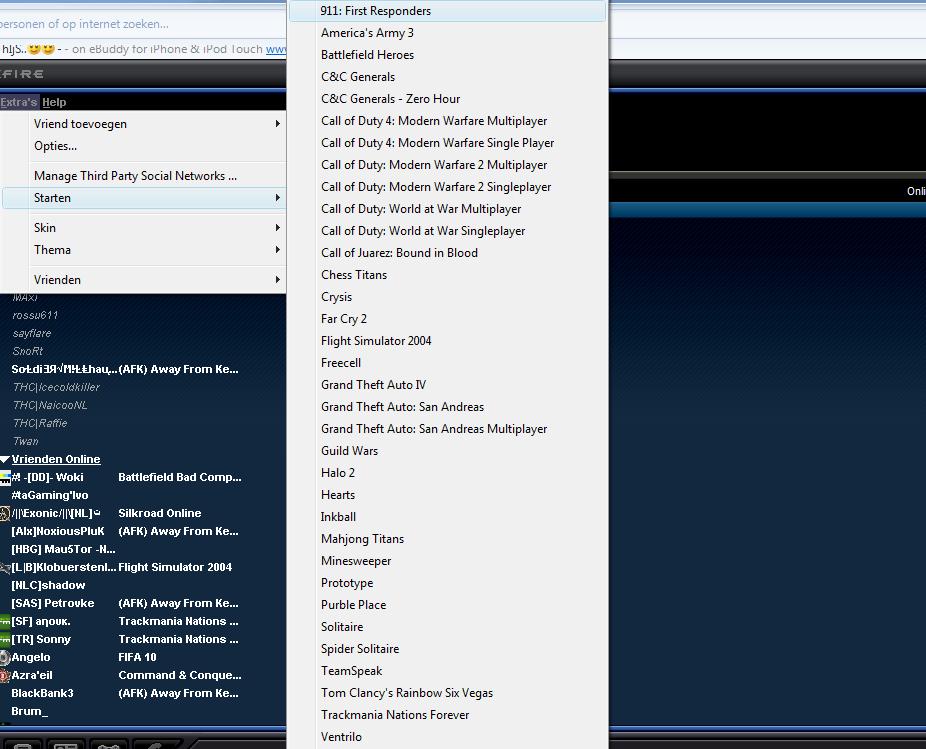Image resolution: width=926 pixels, height=749 pixels.
Task: Open the Skin submenu
Action: (144, 228)
